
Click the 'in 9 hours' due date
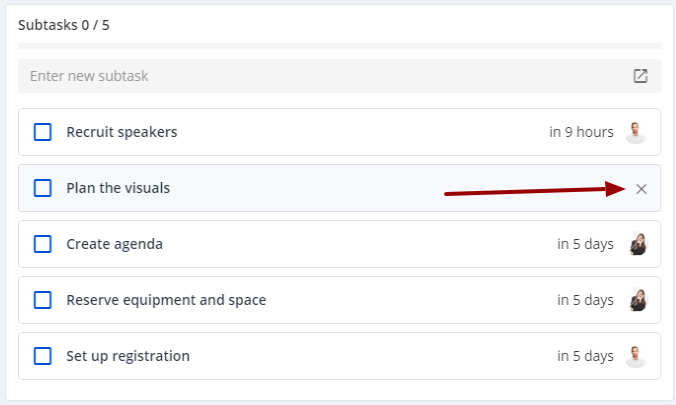(x=581, y=132)
